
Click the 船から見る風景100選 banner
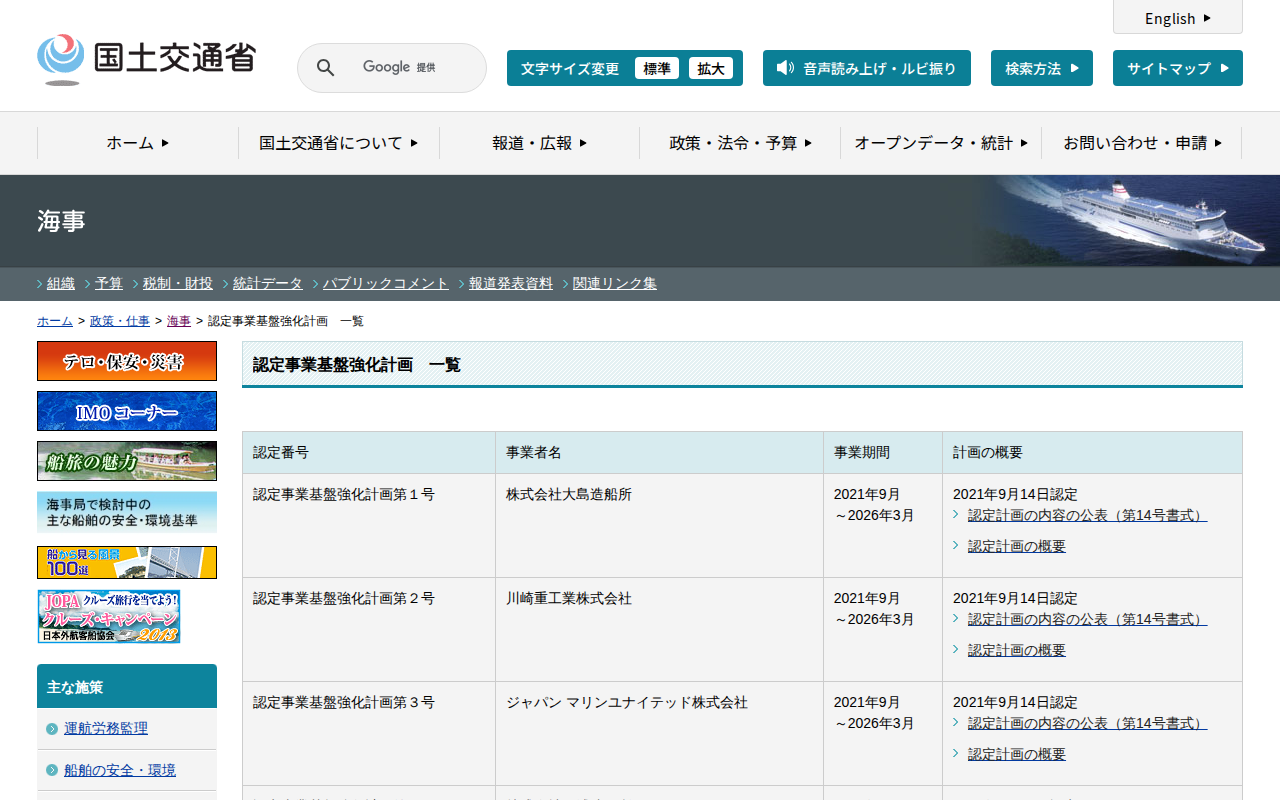coord(127,562)
